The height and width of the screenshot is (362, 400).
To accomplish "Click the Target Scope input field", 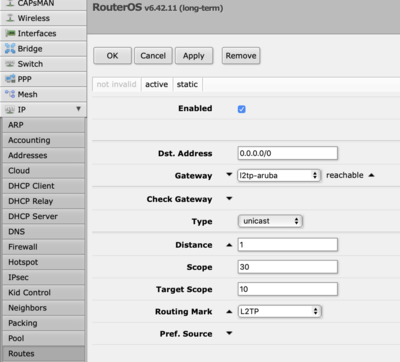I will (x=288, y=289).
